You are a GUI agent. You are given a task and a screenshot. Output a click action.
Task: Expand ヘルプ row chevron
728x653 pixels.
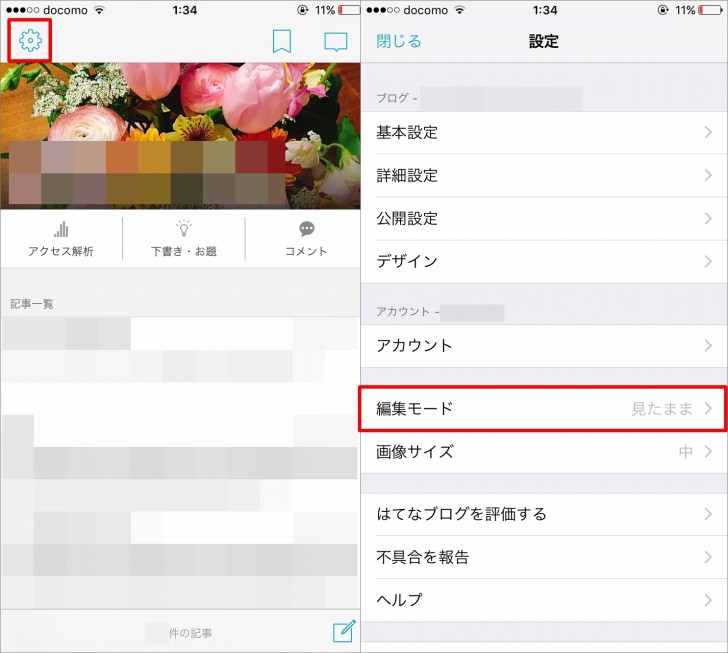tap(707, 600)
